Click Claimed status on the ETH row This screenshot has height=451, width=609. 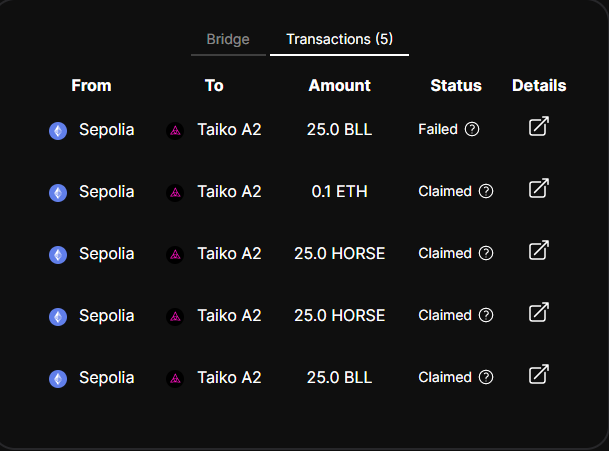tap(444, 191)
